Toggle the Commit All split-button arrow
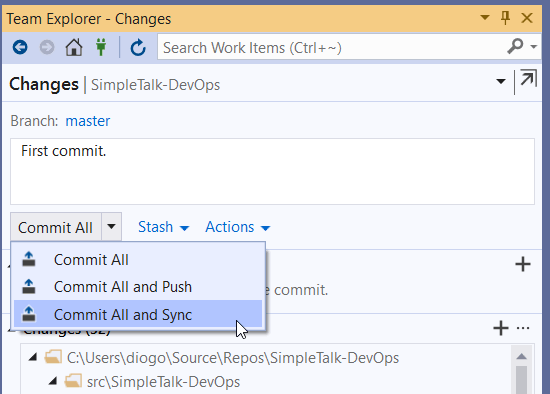This screenshot has width=550, height=394. point(112,227)
